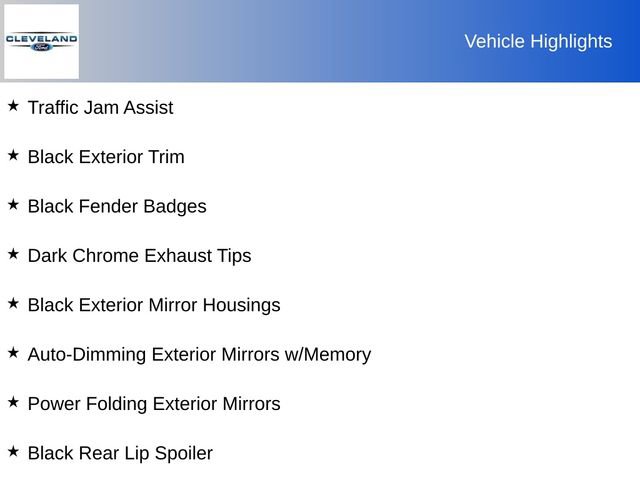The image size is (640, 480).
Task: Select the Power Folding Exterior Mirrors item
Action: point(154,404)
